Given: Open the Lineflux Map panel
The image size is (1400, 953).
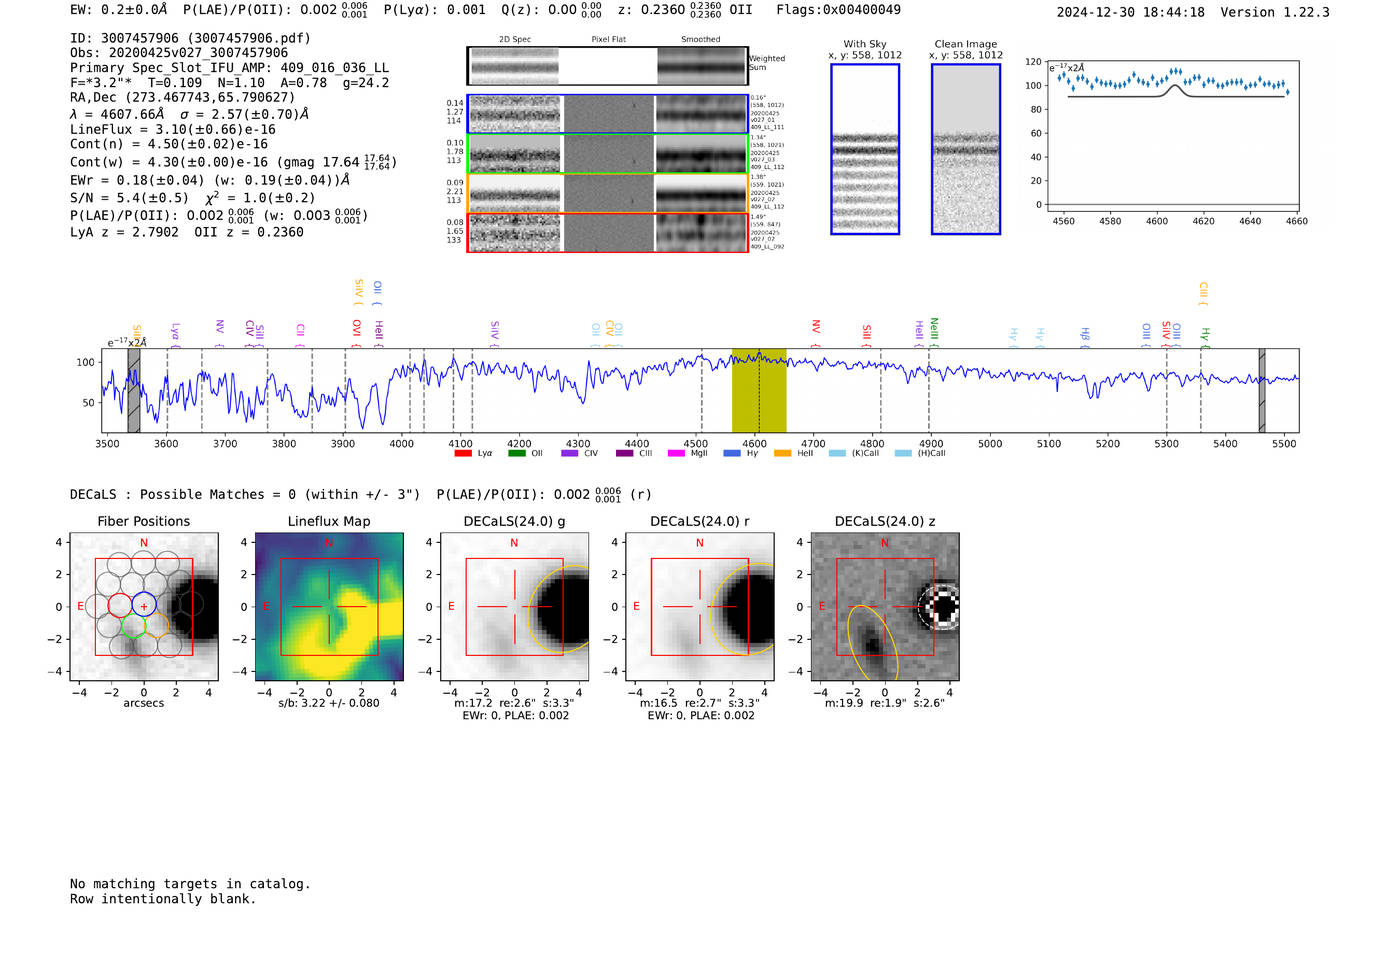Looking at the screenshot, I should tap(329, 607).
